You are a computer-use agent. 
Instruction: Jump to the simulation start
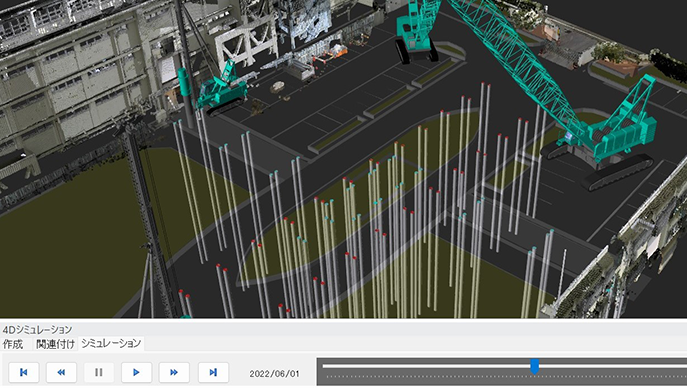tap(24, 372)
